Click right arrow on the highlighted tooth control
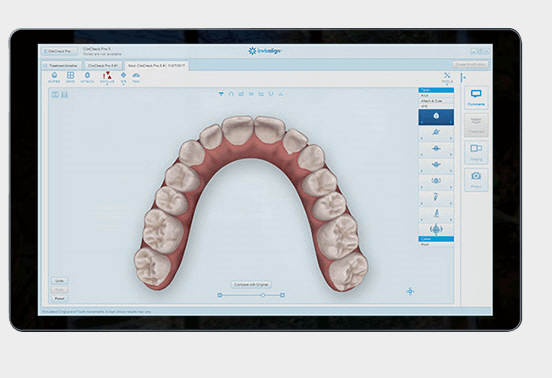552x378 pixels. pos(451,122)
